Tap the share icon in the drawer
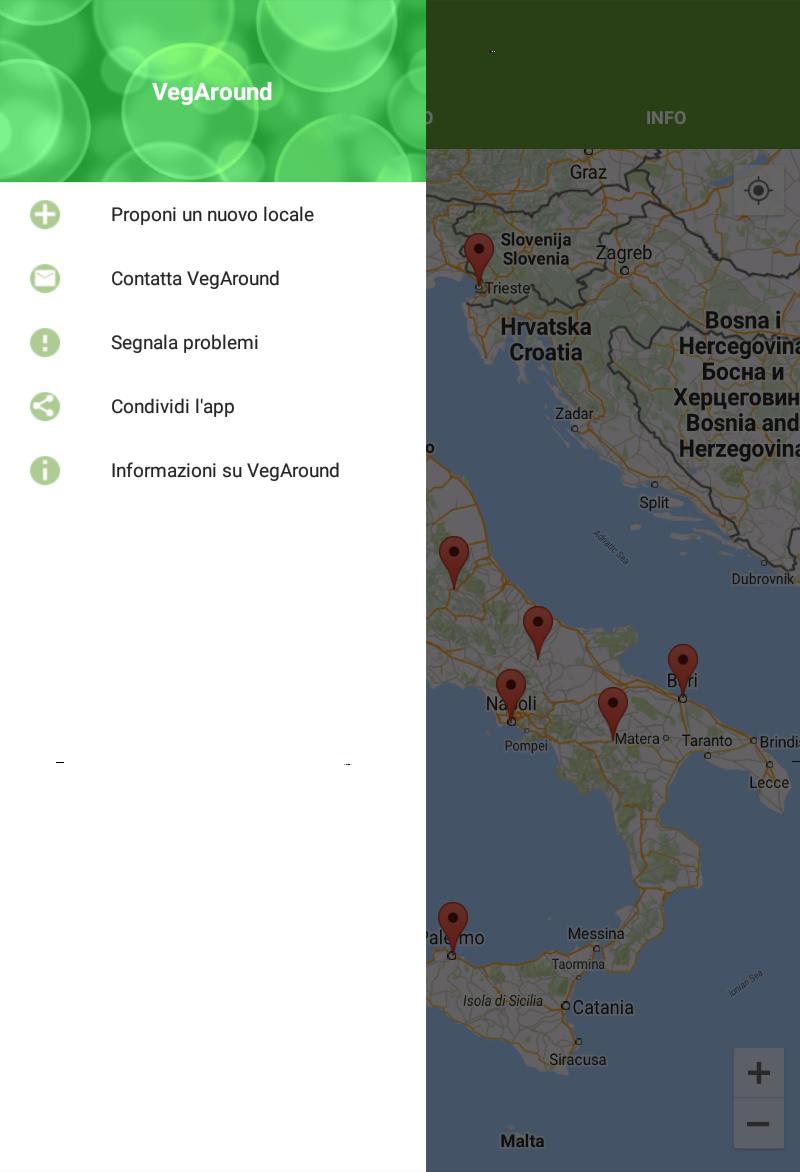Screen dimensions: 800x1172 tap(45, 407)
